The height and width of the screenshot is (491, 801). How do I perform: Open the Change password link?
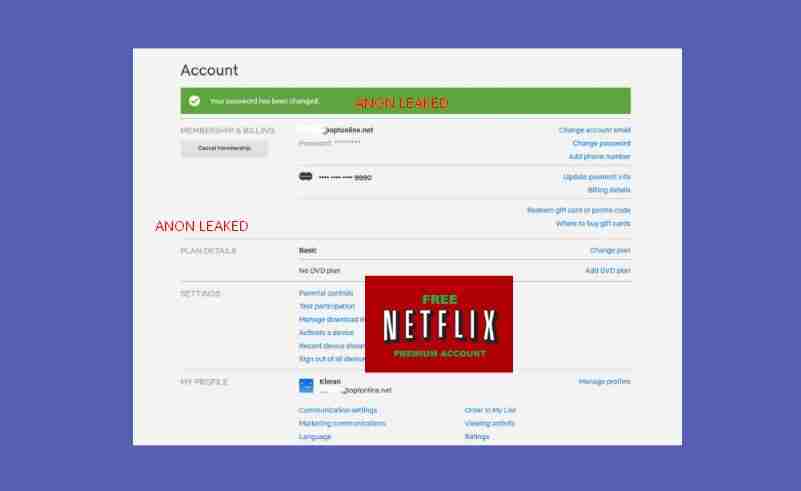coord(601,143)
